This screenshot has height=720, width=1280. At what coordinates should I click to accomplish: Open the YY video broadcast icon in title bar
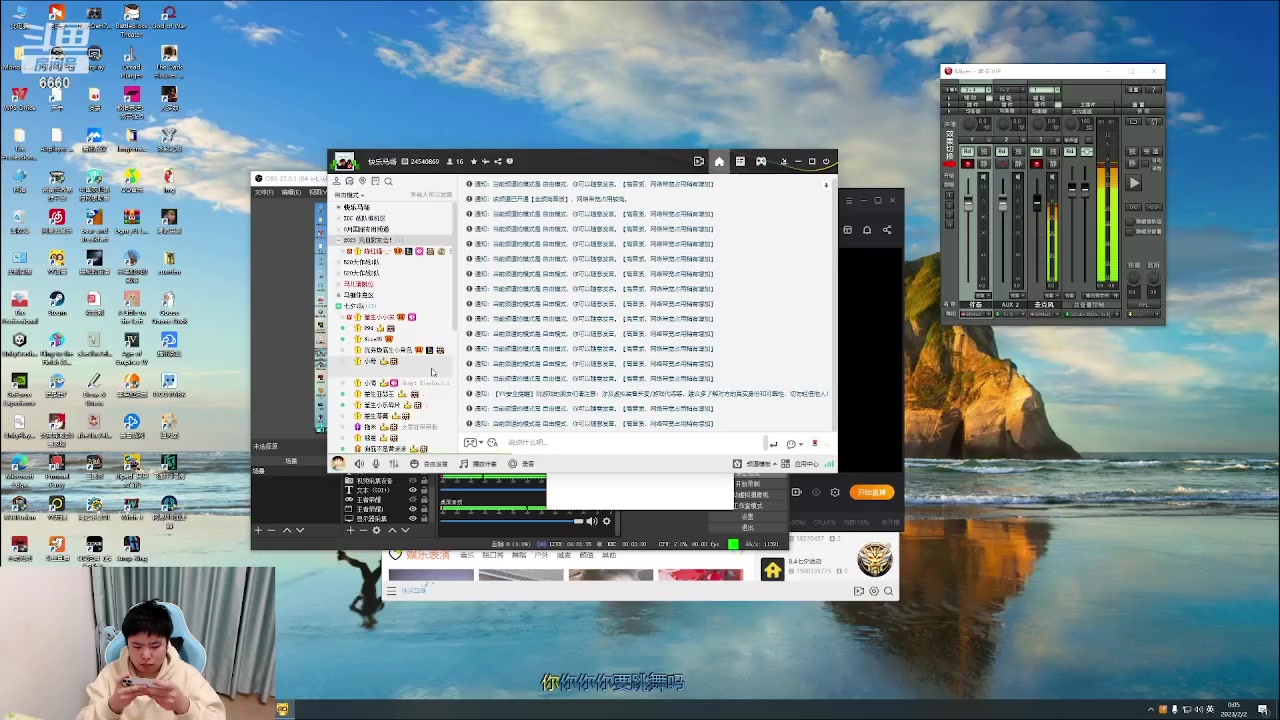pyautogui.click(x=698, y=161)
